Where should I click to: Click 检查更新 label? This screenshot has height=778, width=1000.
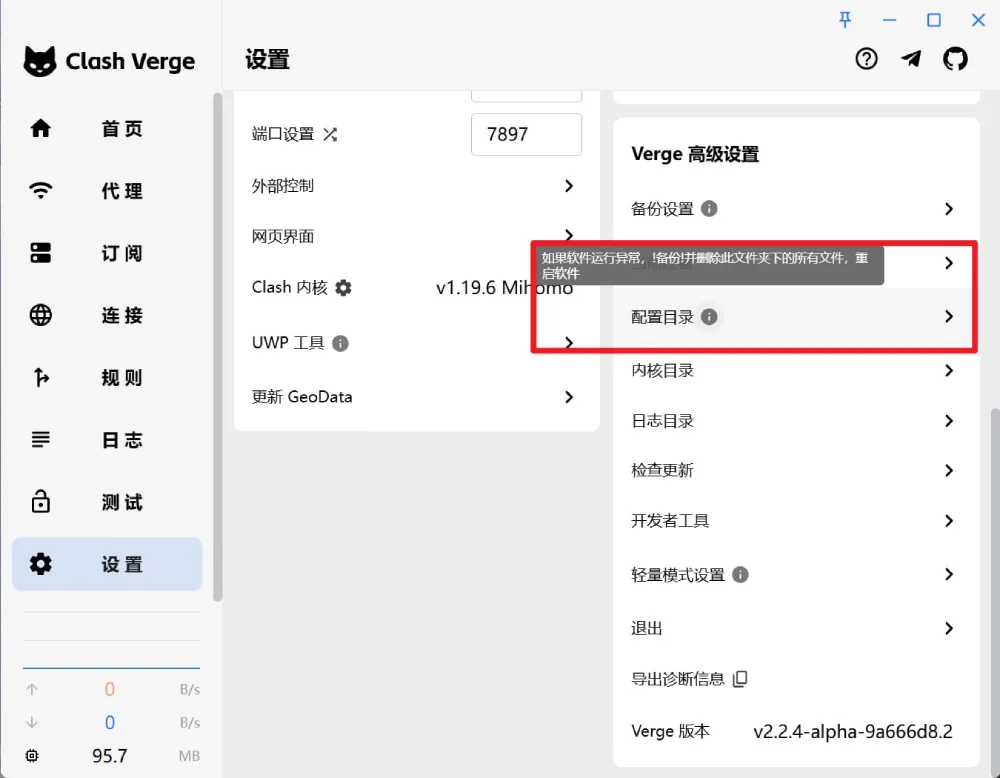pyautogui.click(x=662, y=470)
